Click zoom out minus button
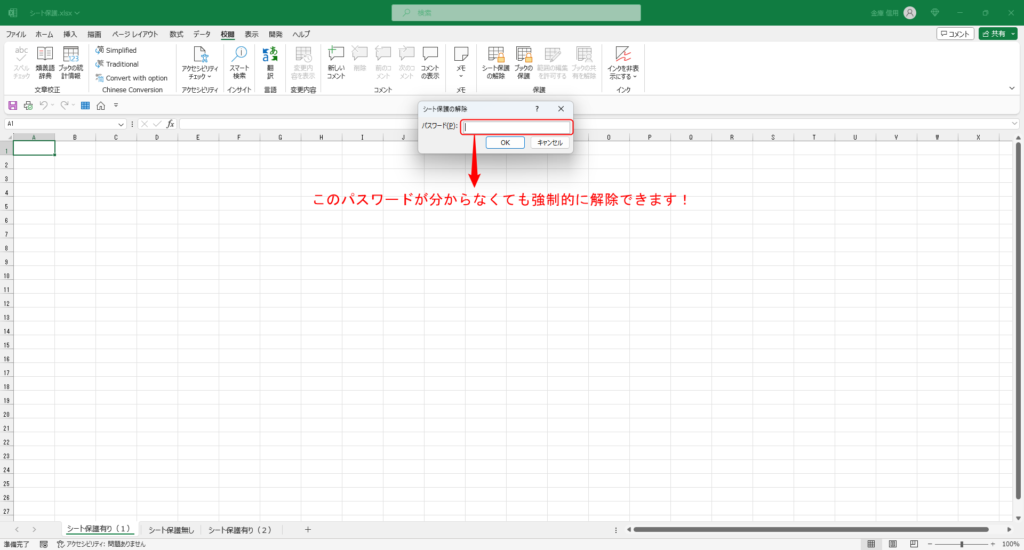 [x=930, y=543]
